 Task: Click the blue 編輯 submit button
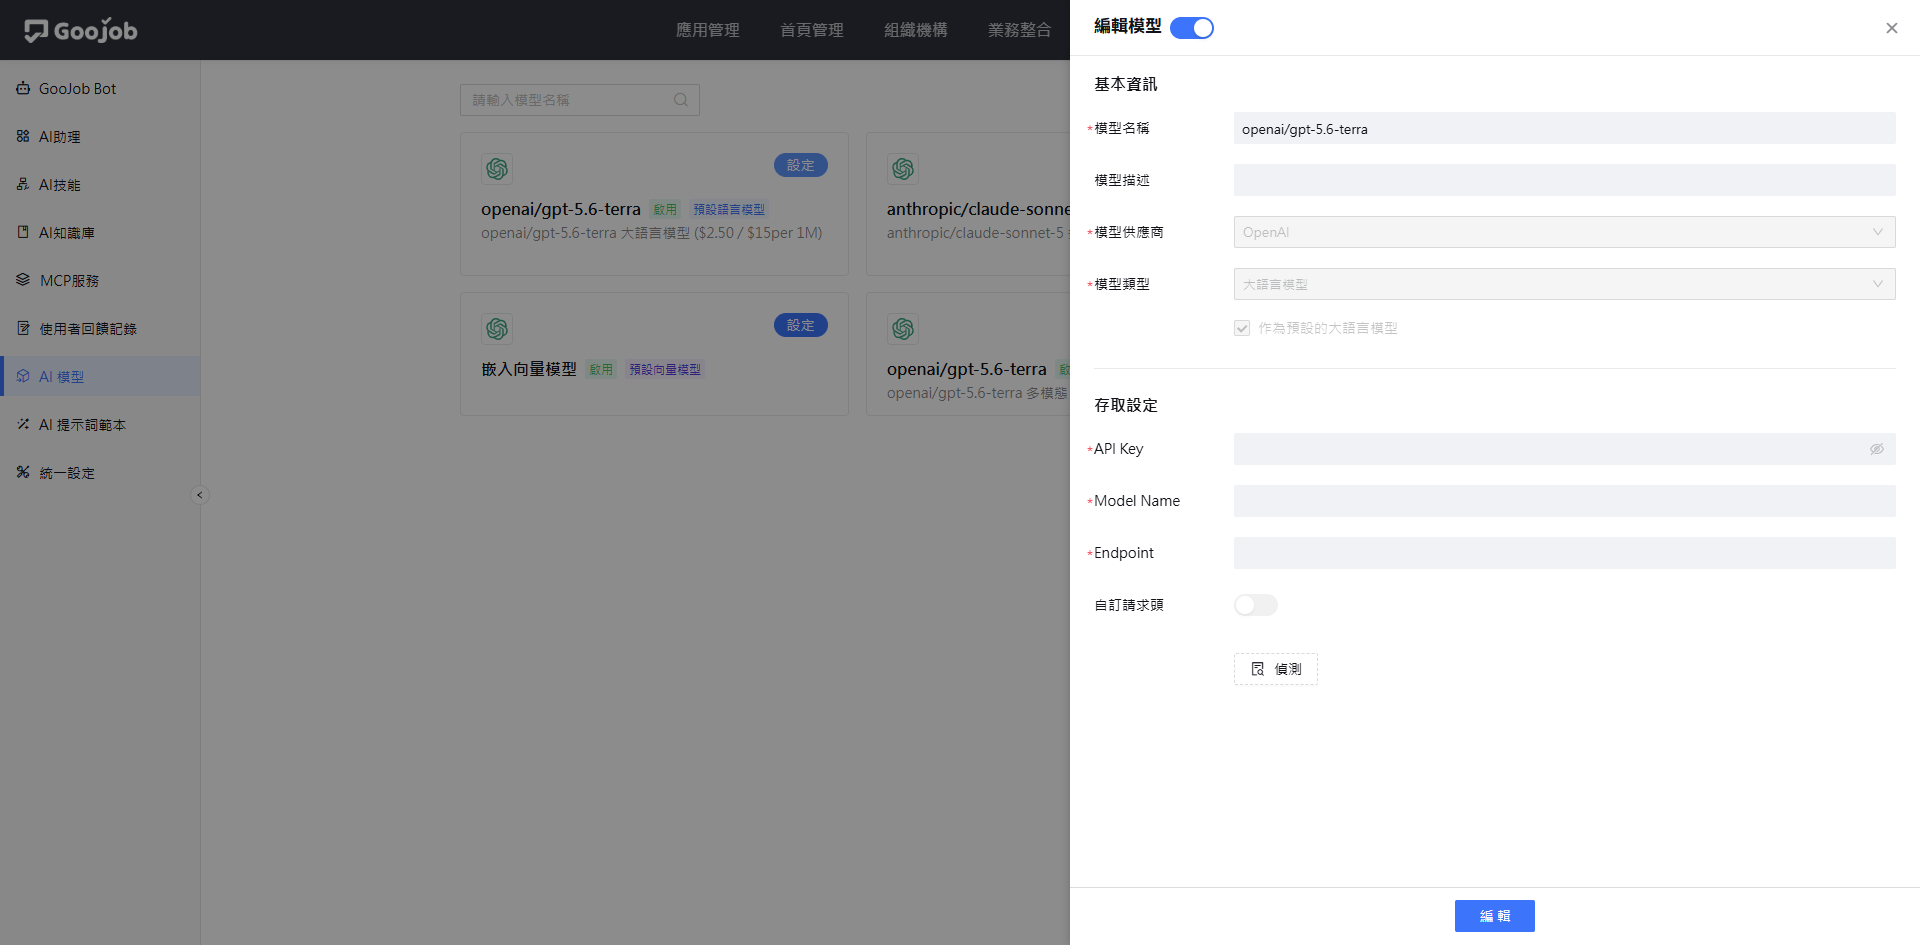tap(1495, 916)
